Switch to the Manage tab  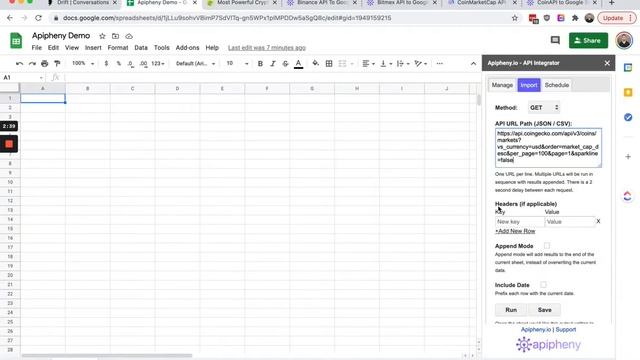click(502, 85)
